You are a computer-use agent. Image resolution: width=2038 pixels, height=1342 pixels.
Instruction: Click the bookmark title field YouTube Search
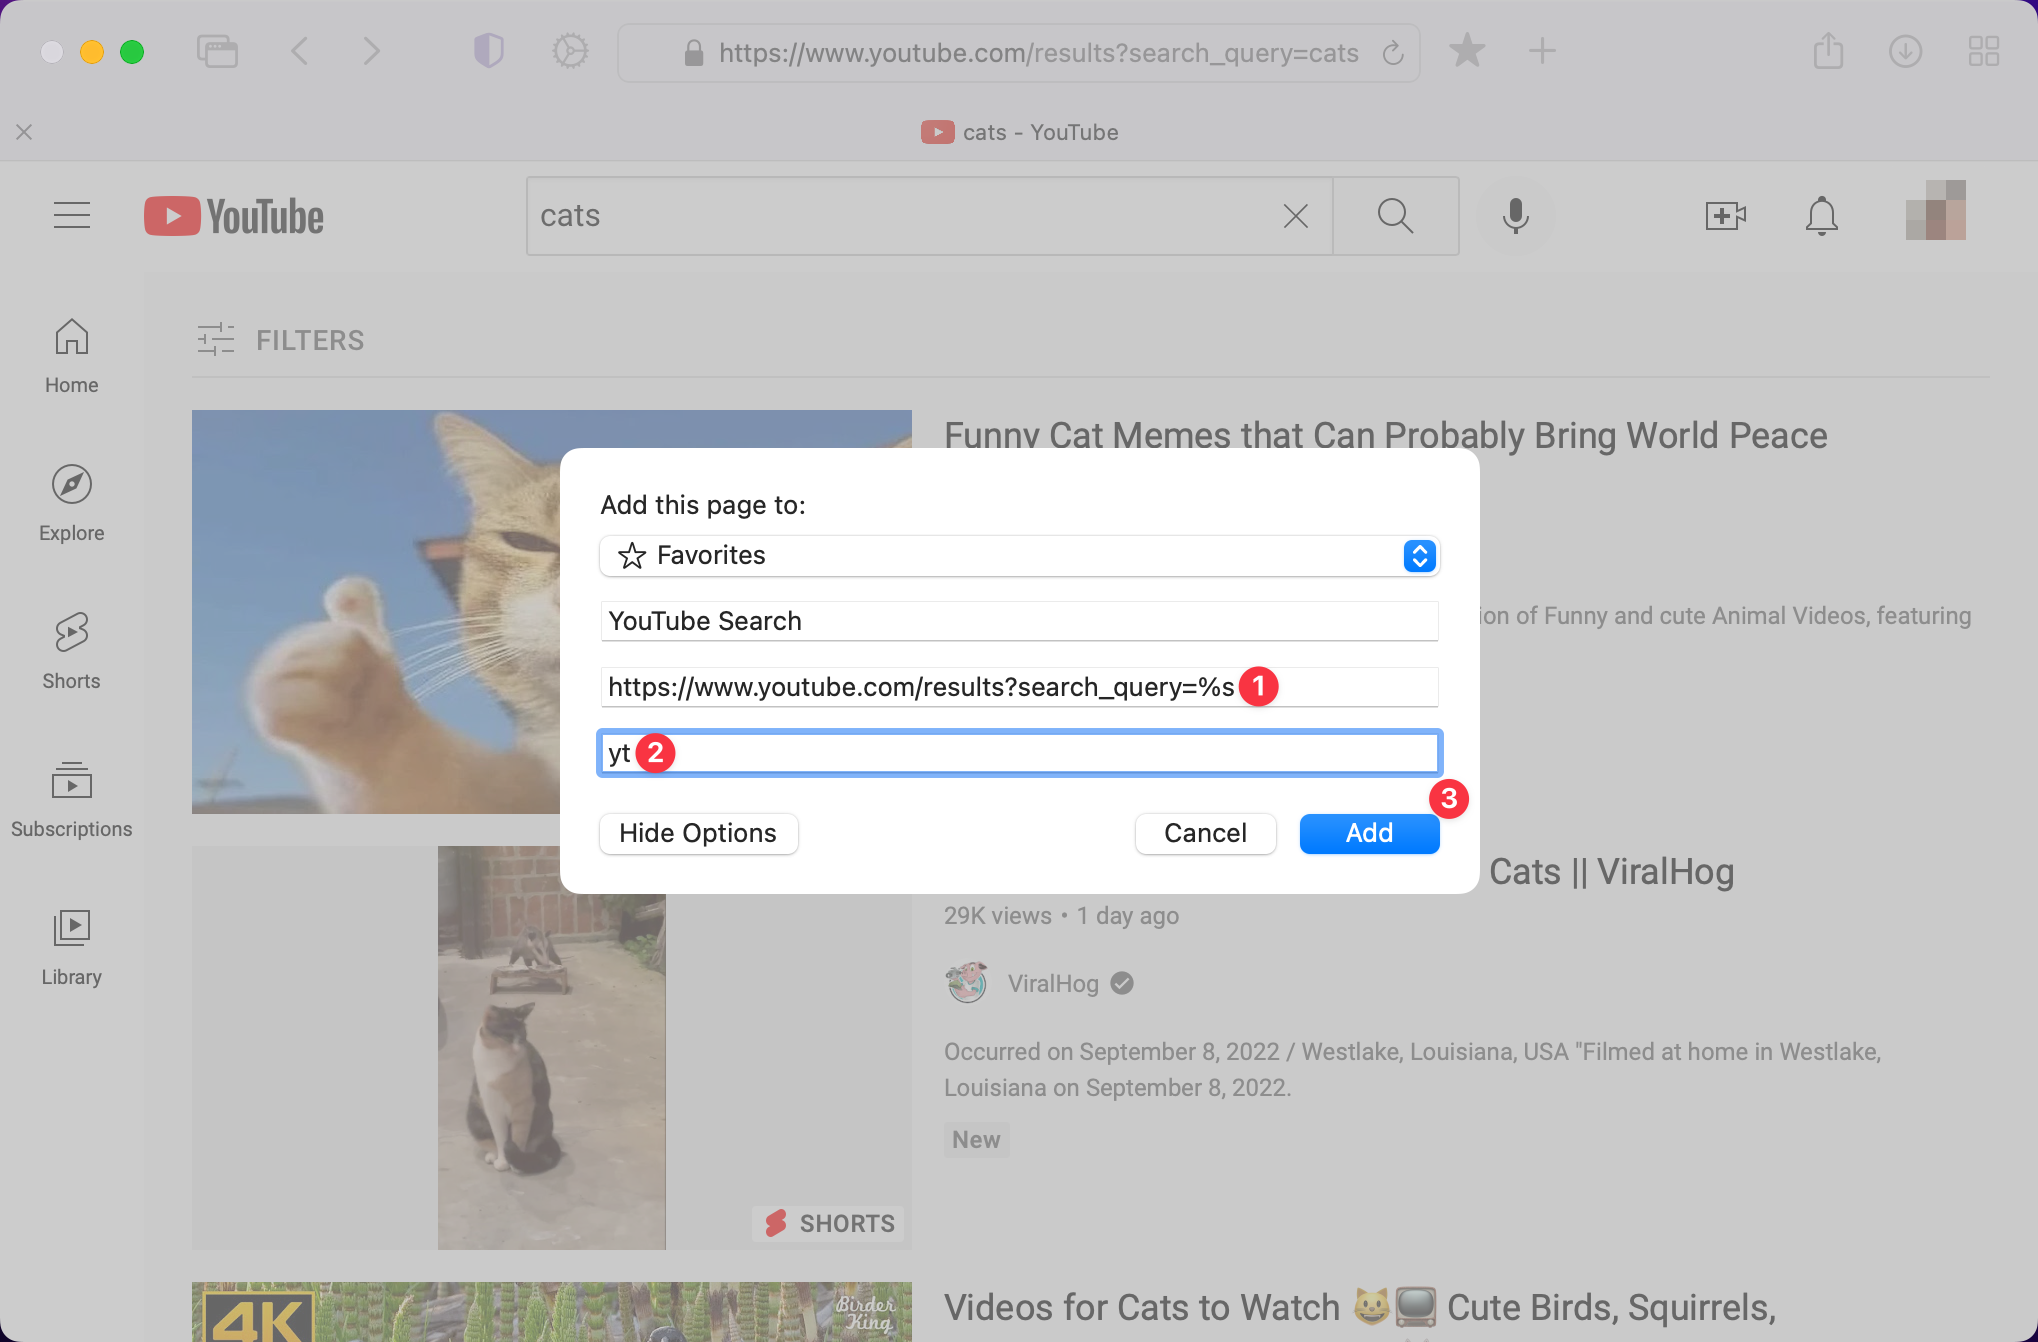(1018, 621)
